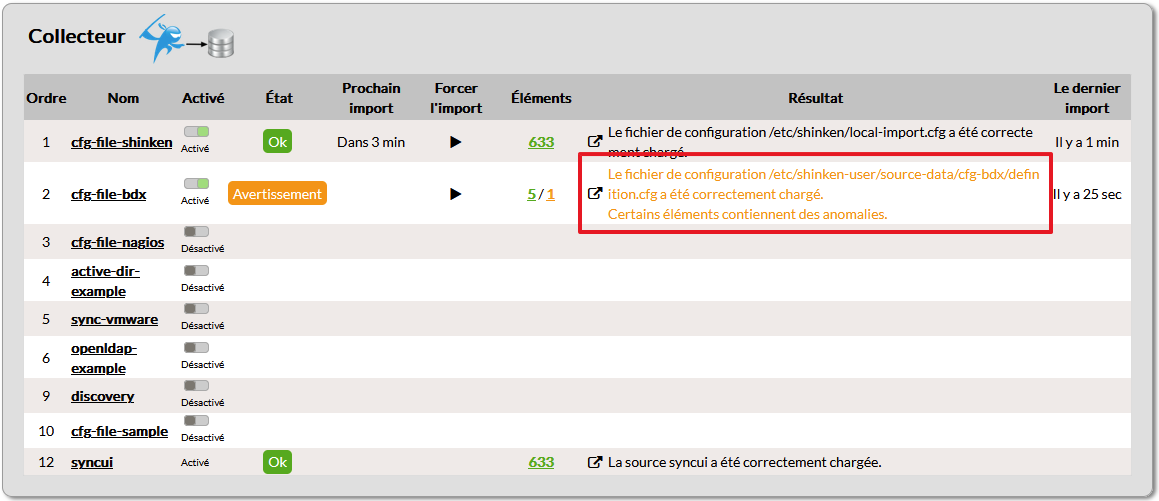The width and height of the screenshot is (1159, 501).
Task: Force import for cfg-file-bdx
Action: coord(455,194)
